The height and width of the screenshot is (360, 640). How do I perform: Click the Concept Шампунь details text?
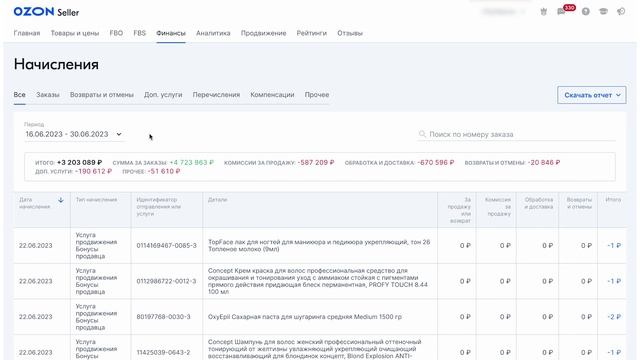(x=315, y=349)
